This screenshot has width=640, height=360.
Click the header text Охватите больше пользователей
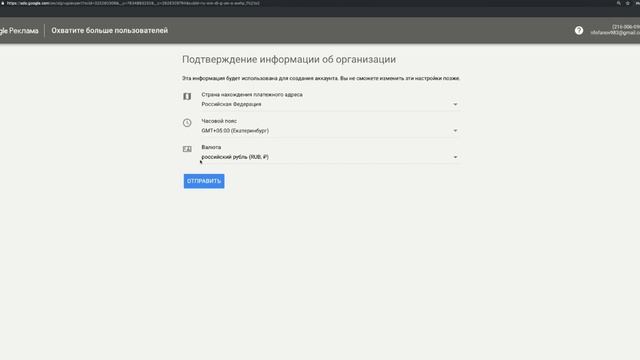point(109,31)
